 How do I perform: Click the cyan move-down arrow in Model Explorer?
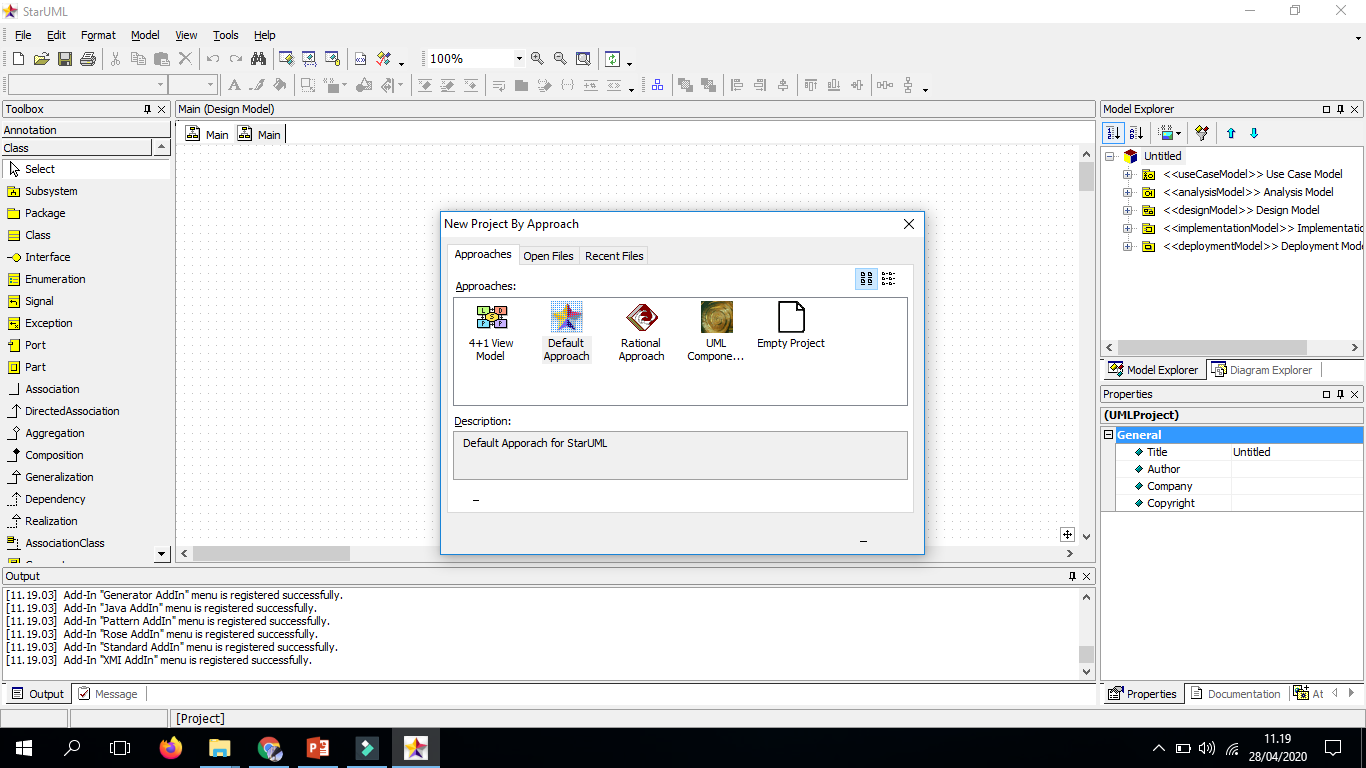[1254, 133]
